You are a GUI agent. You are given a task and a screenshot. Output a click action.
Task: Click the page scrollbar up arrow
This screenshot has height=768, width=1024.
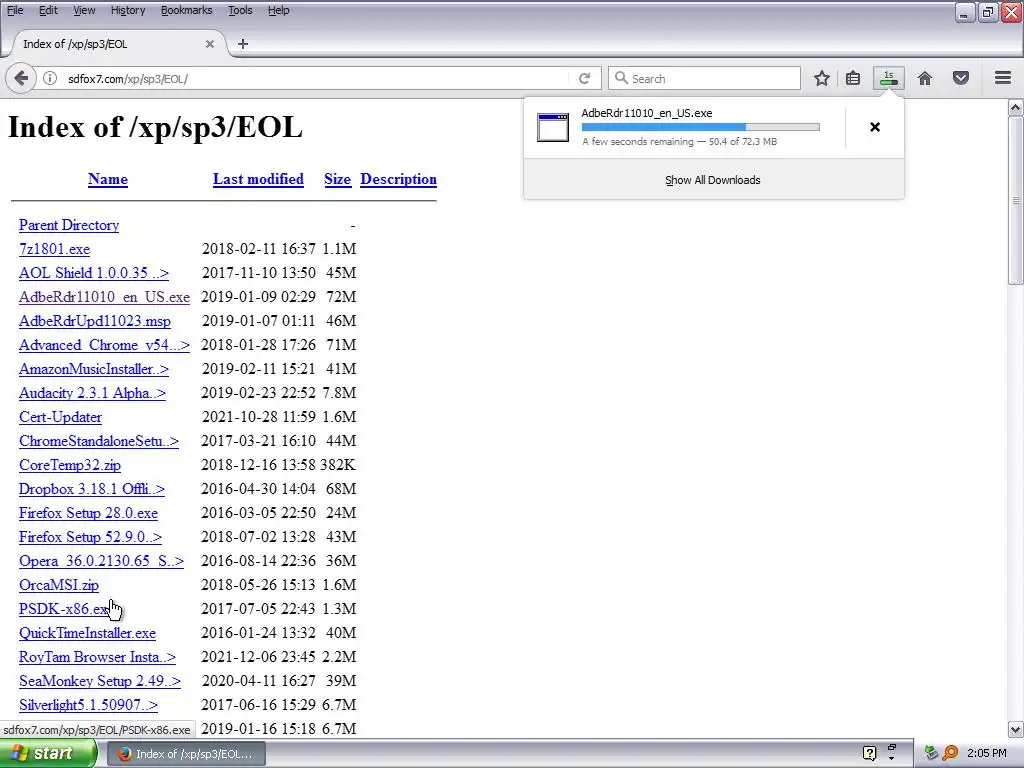point(1015,107)
